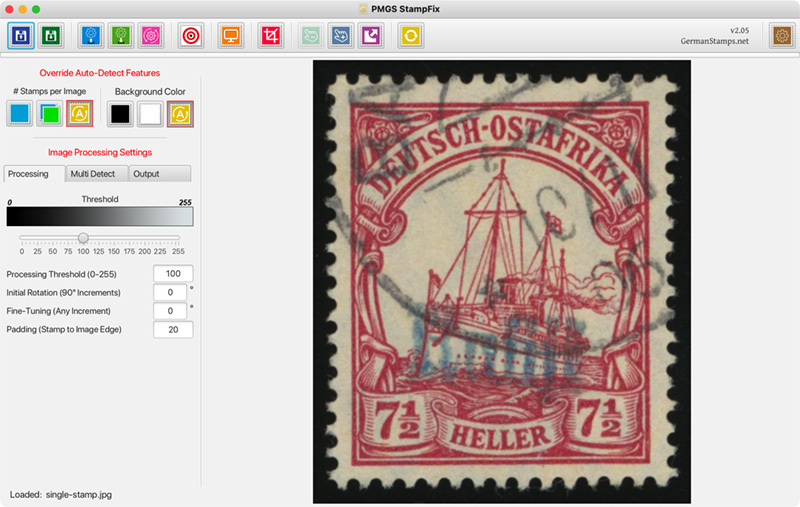This screenshot has height=507, width=800.
Task: Click the 'Loaded: single-stamp.jpg' status text
Action: pos(61,494)
